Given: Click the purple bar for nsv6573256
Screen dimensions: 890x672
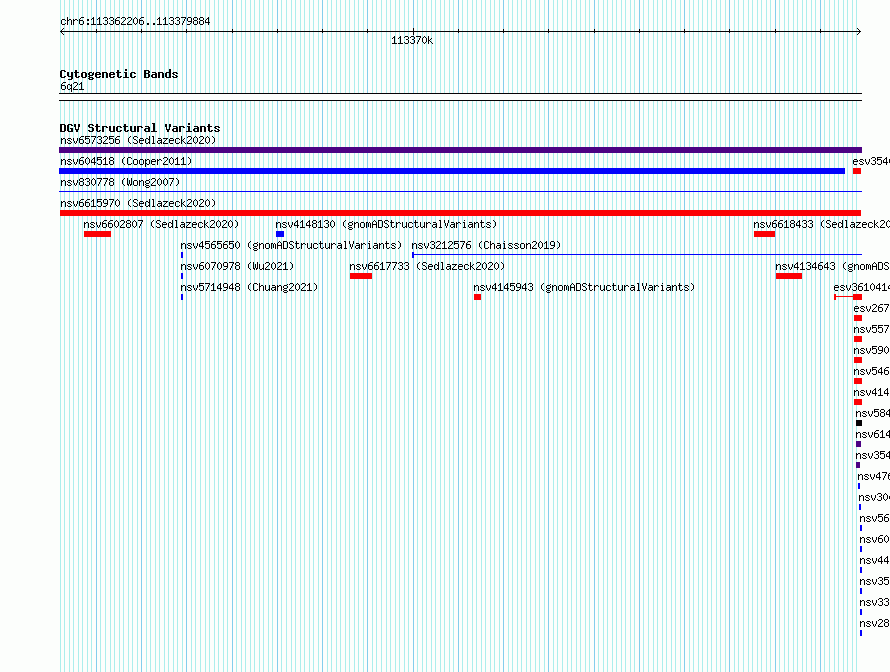Looking at the screenshot, I should point(460,150).
